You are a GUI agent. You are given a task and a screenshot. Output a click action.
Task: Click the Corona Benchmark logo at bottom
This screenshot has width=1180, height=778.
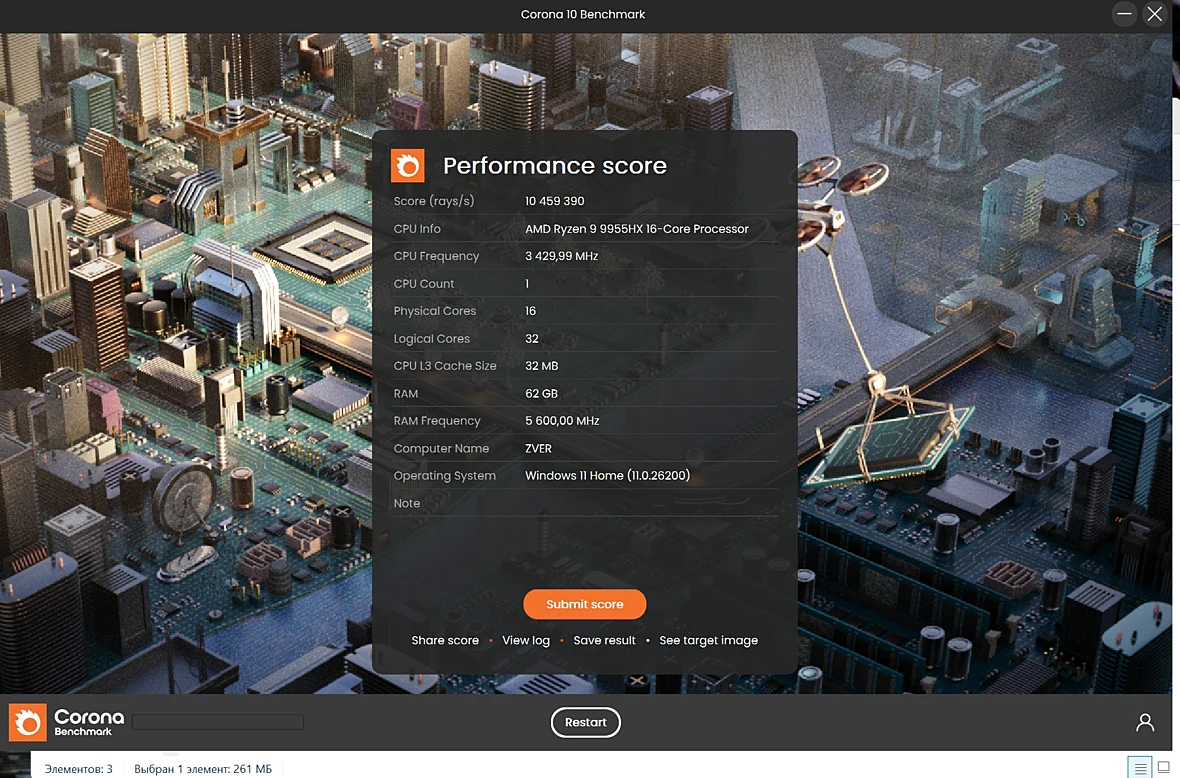[x=66, y=722]
